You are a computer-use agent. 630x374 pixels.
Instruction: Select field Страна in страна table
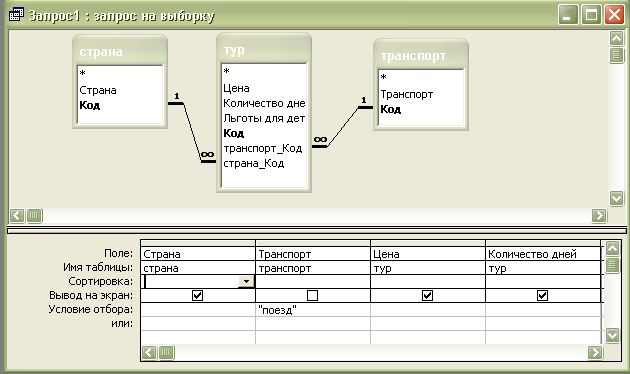98,90
